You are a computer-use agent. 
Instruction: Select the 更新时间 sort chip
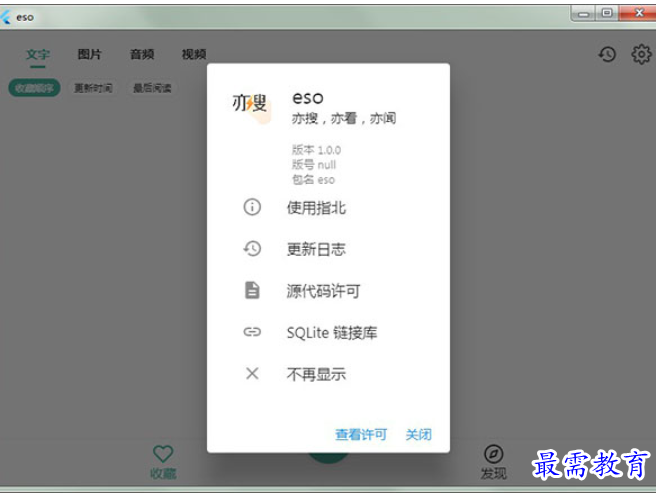click(93, 88)
